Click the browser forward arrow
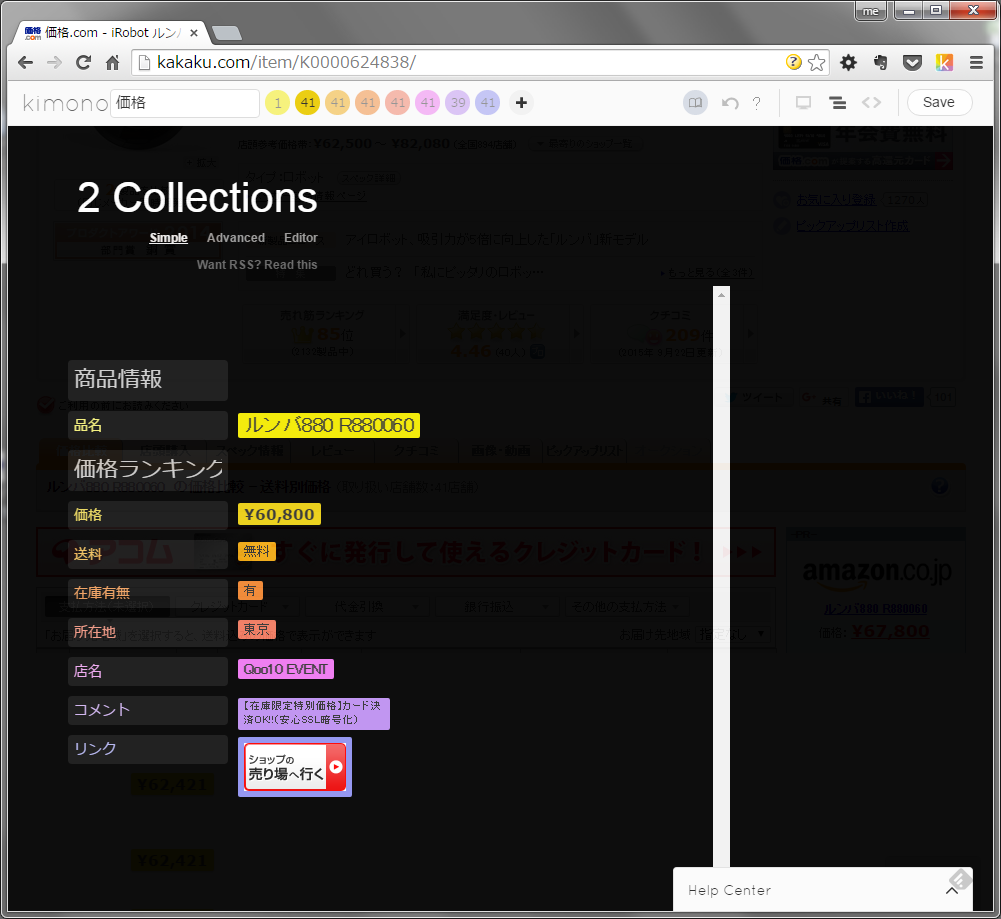Viewport: 1001px width, 919px height. tap(55, 63)
